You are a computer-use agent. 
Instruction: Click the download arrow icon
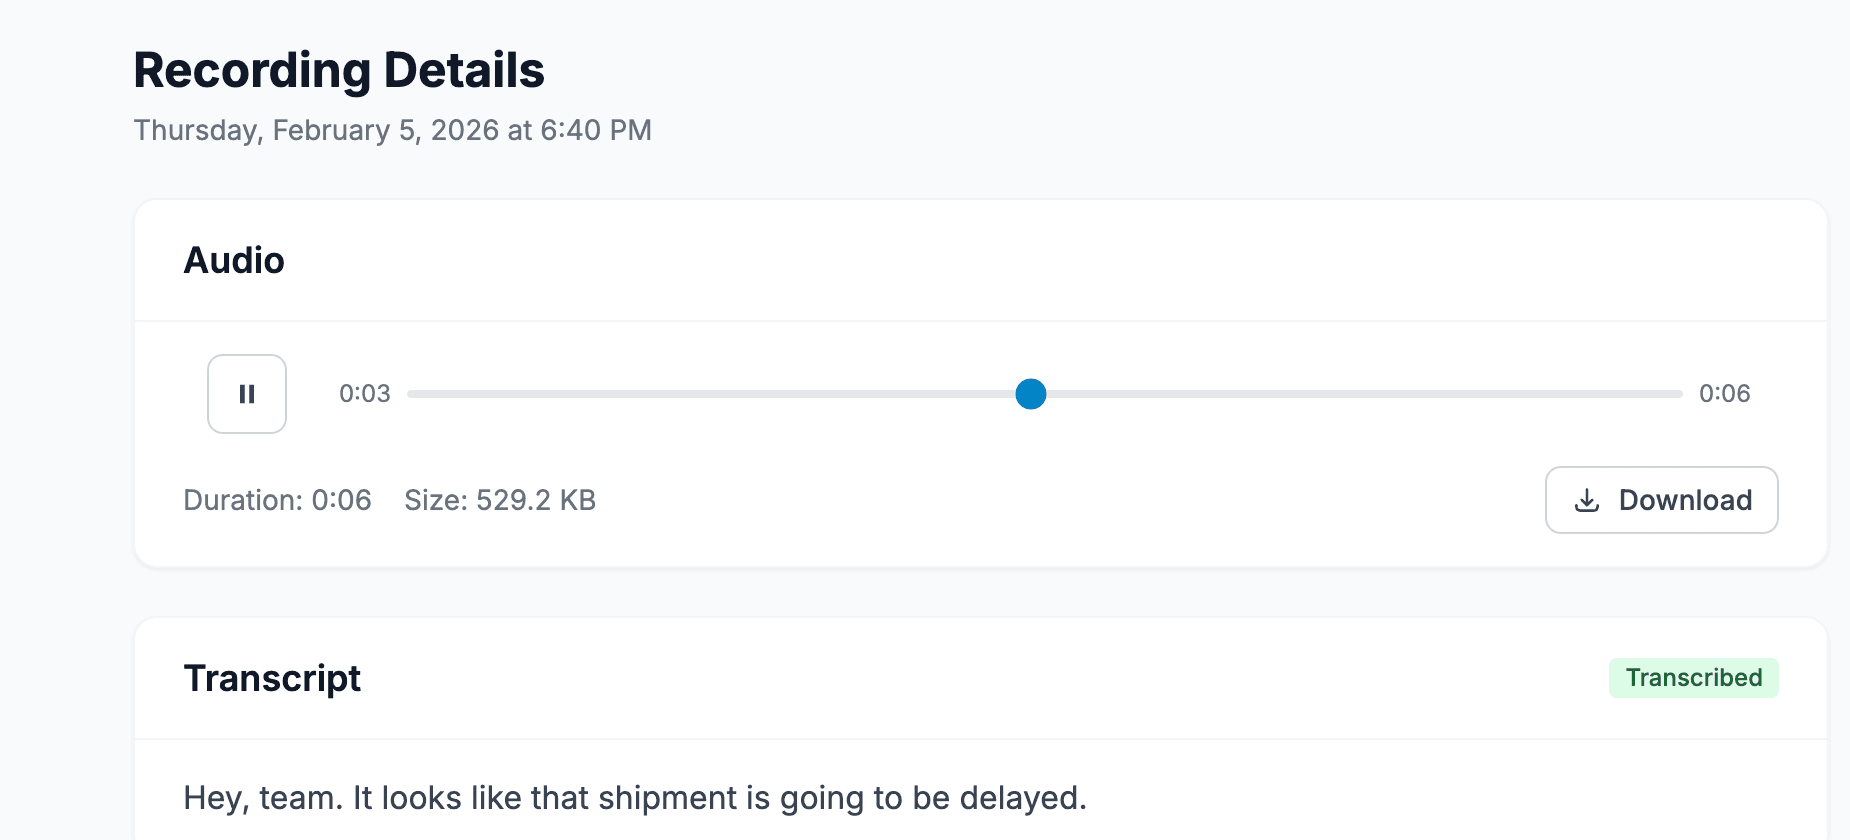1587,500
